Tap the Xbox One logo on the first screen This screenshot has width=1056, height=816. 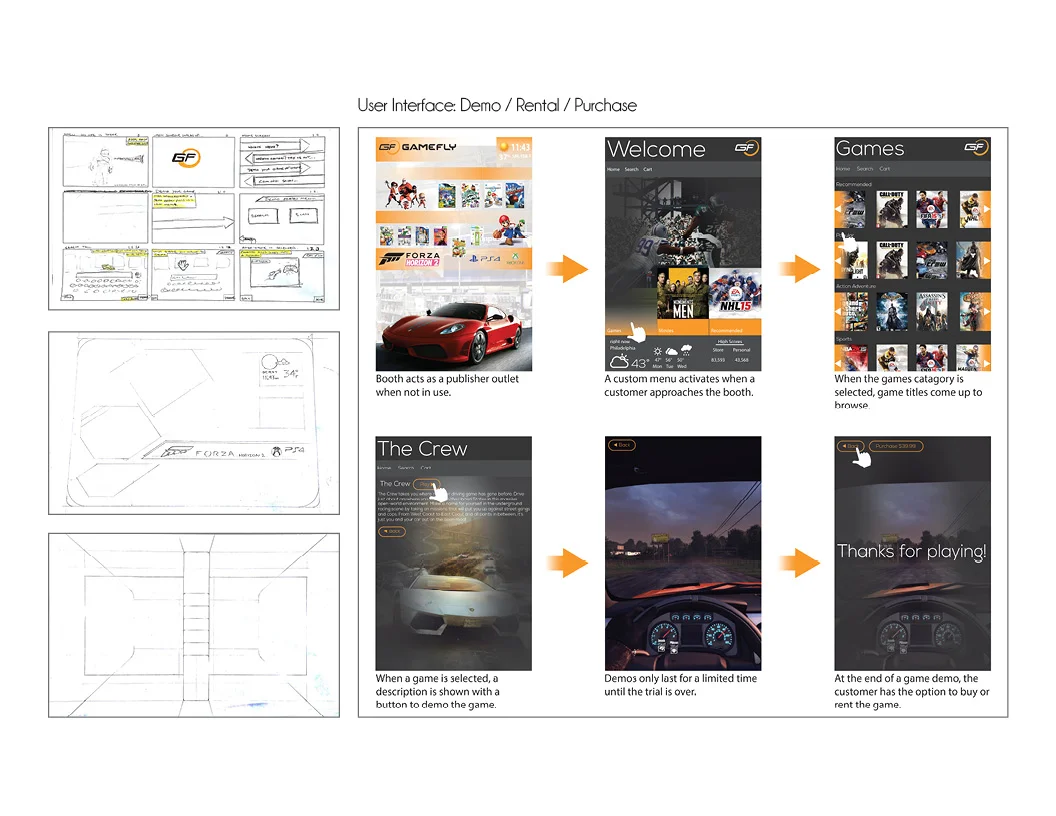(515, 259)
